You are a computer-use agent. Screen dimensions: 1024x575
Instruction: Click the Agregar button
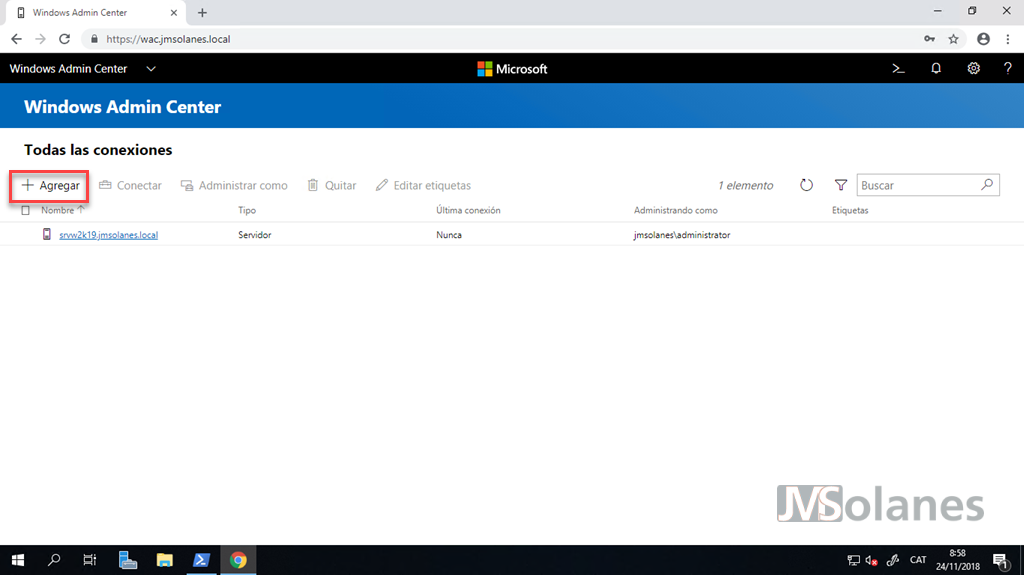[x=50, y=186]
